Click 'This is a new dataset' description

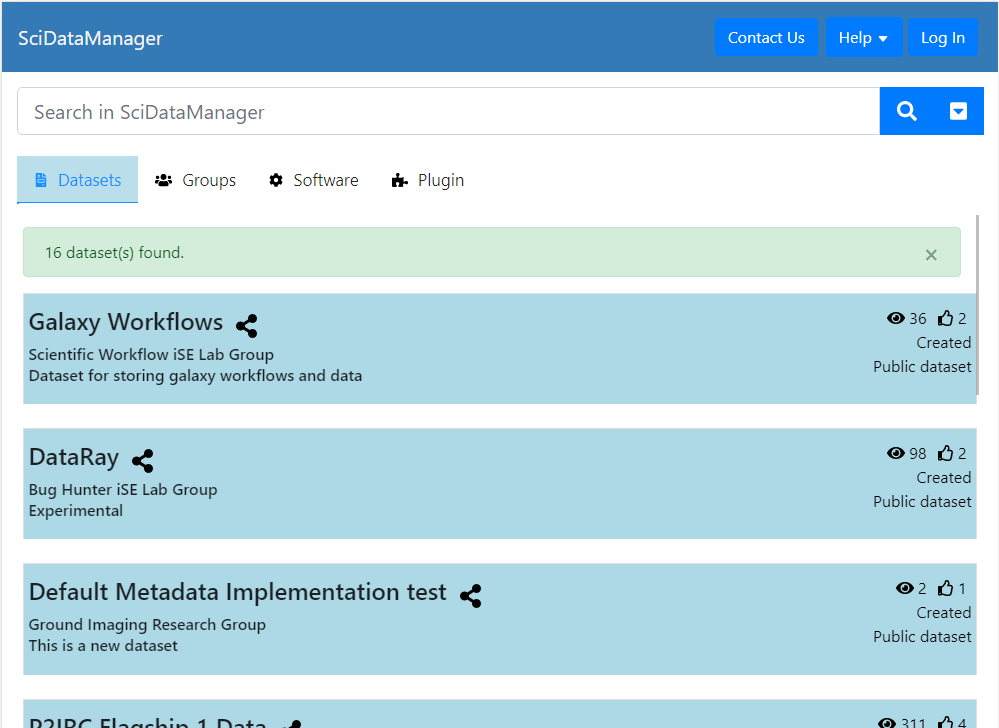click(x=103, y=646)
